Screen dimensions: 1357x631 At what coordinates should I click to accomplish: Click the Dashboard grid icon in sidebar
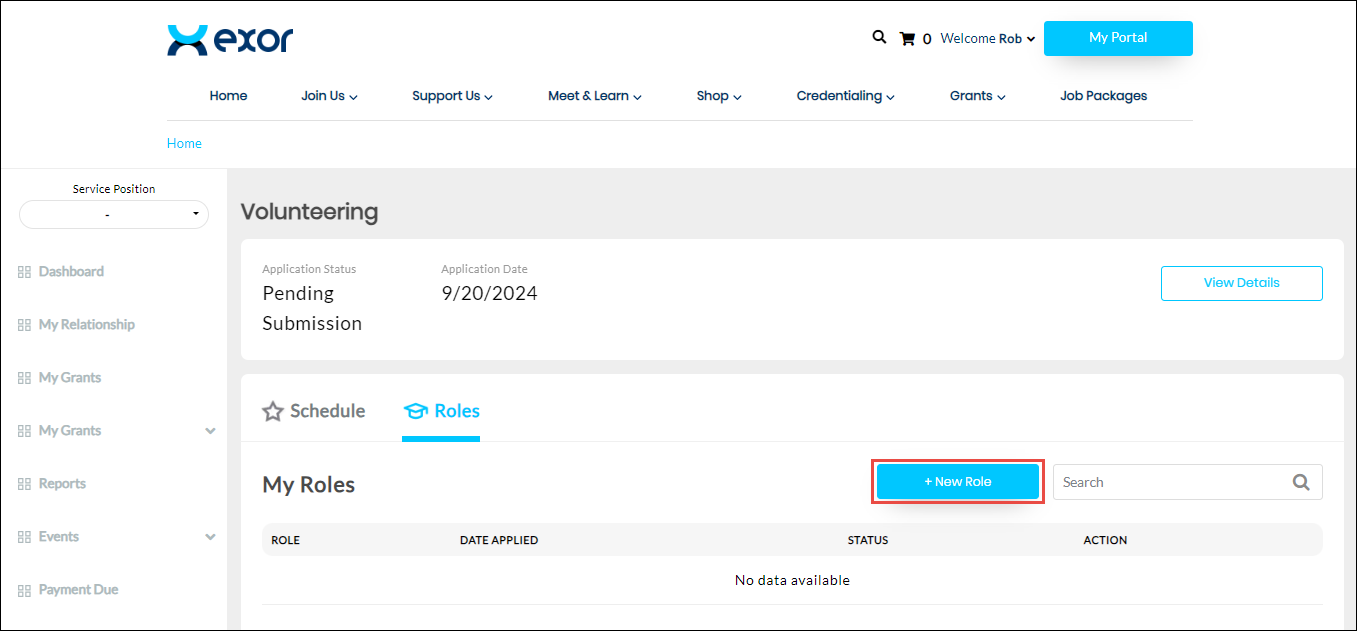click(24, 272)
